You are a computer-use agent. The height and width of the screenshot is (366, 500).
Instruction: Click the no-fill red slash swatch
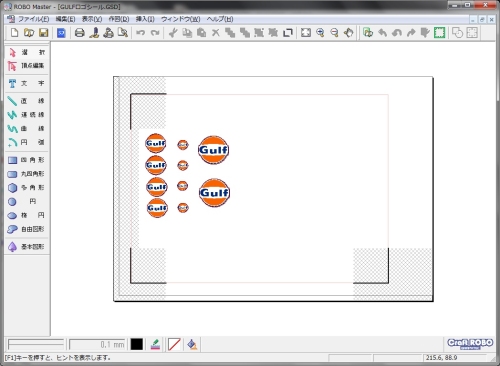click(x=174, y=344)
